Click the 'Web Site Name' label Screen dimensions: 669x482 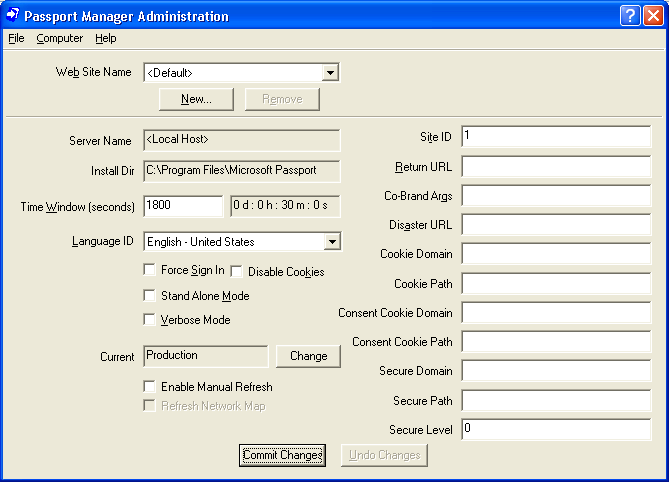(x=93, y=72)
